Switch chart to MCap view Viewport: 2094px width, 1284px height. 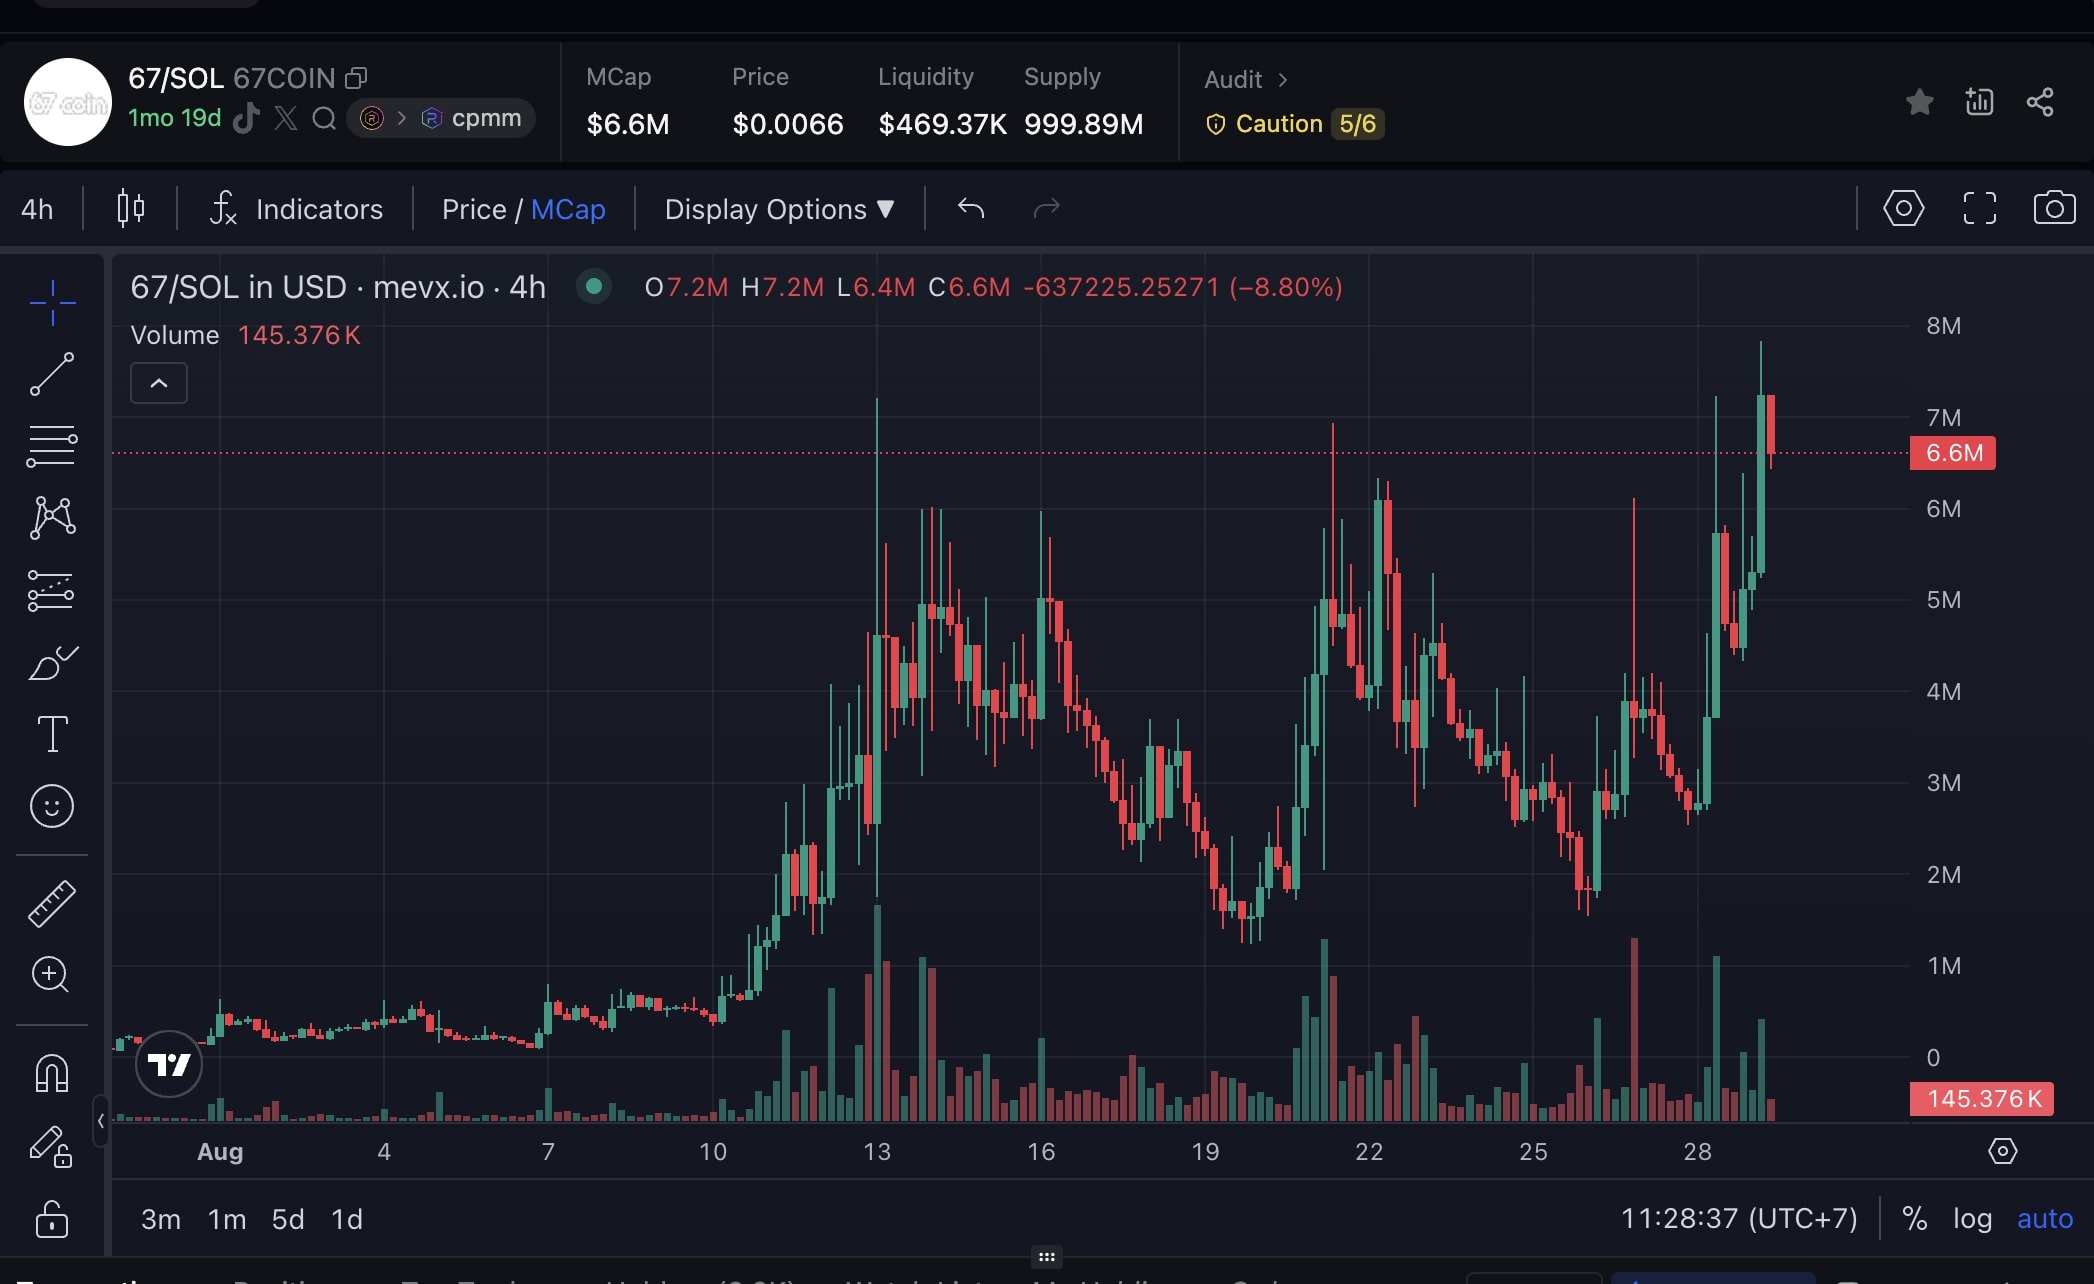pyautogui.click(x=568, y=209)
